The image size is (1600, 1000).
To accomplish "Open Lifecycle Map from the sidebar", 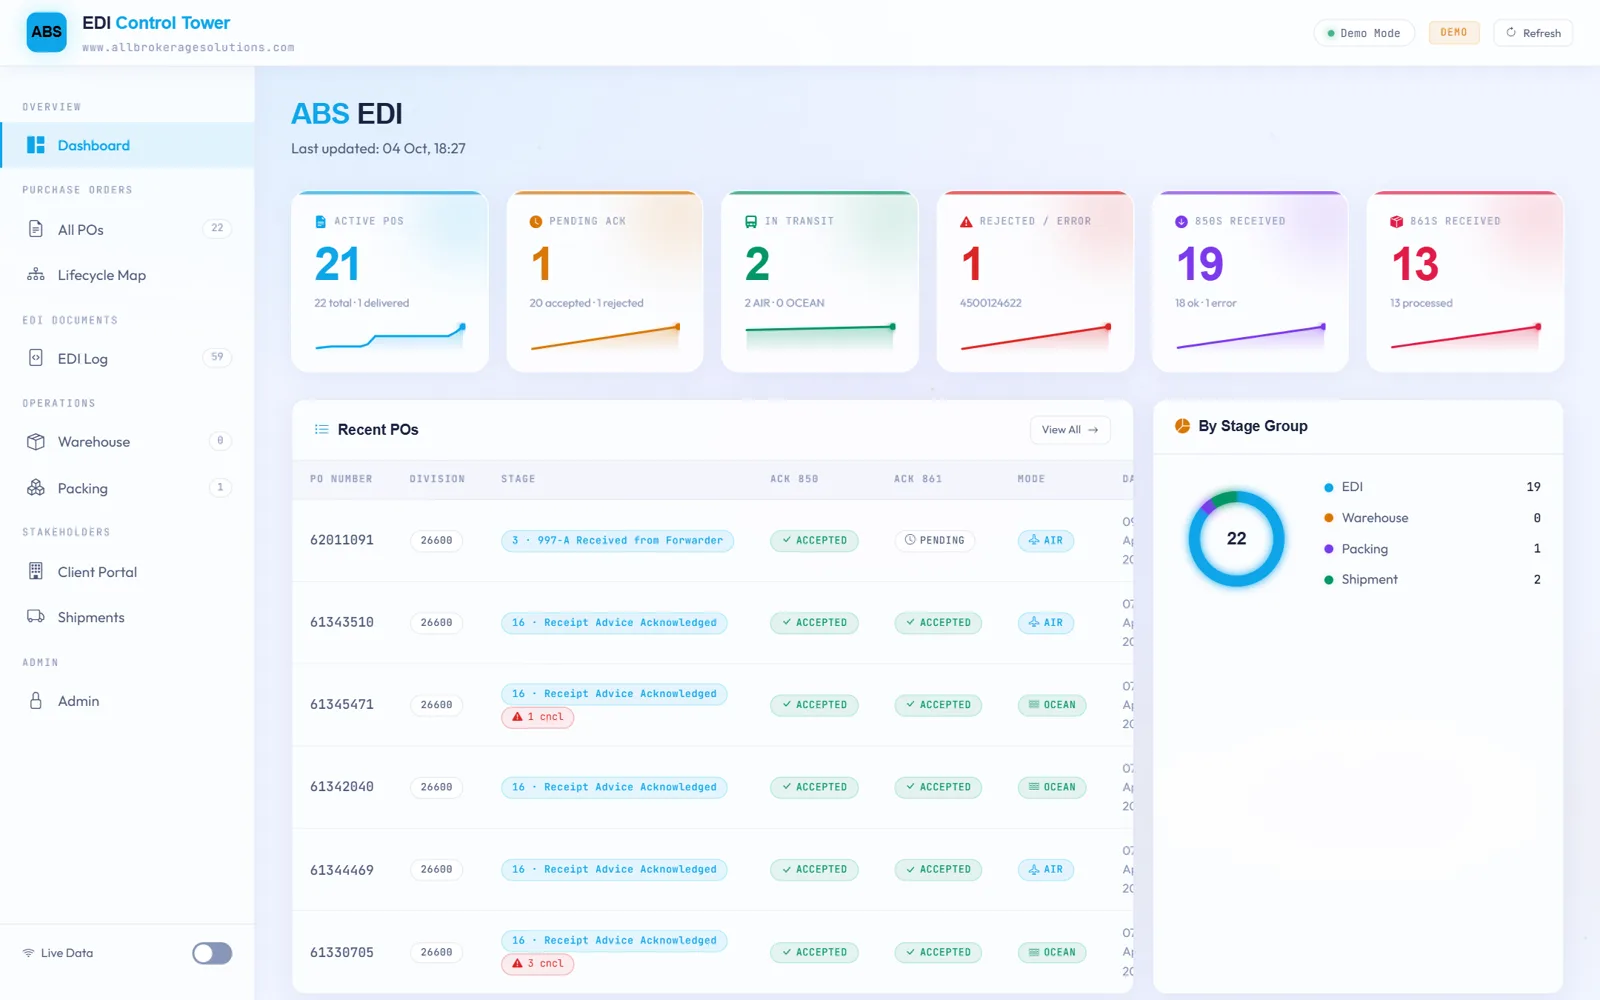I will tap(127, 275).
